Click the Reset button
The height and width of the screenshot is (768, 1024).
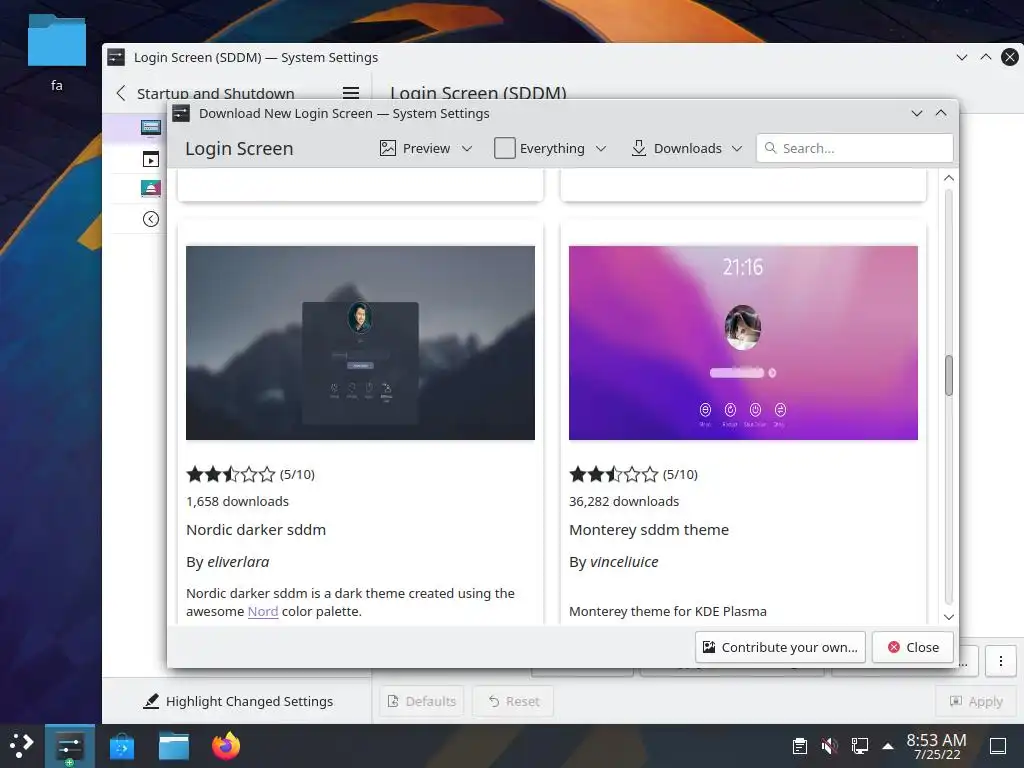point(513,701)
